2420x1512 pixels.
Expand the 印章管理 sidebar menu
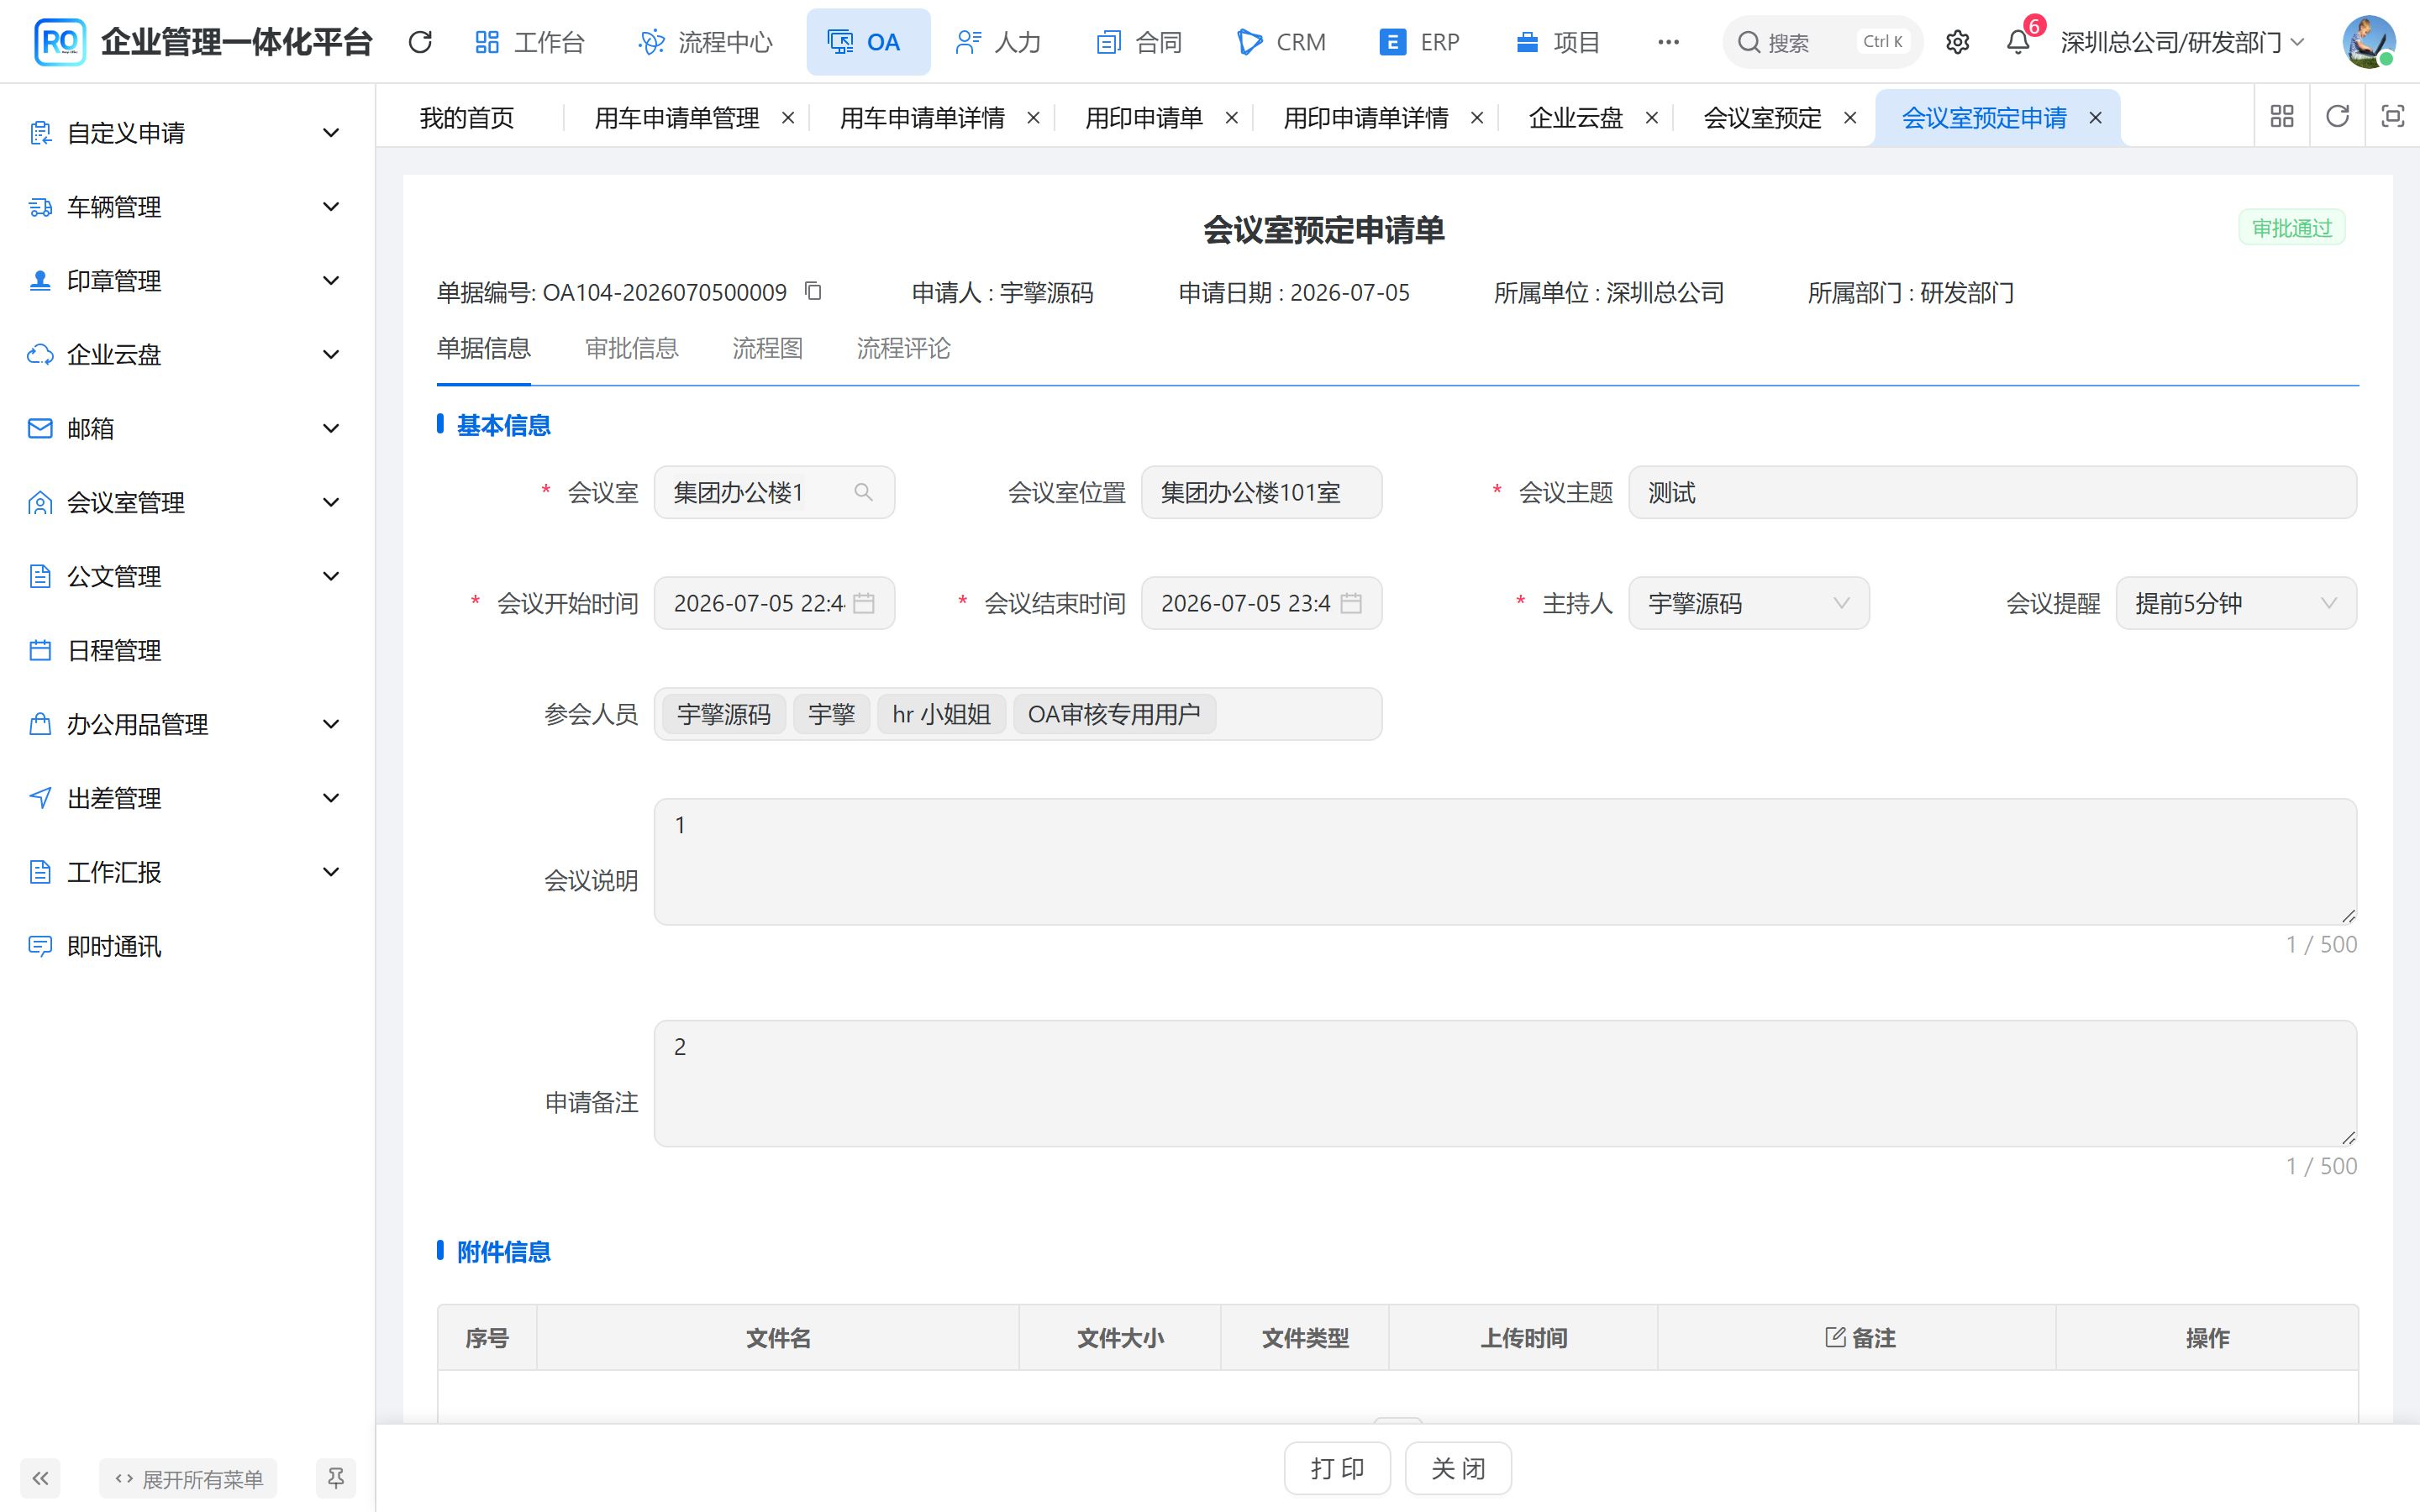click(186, 281)
